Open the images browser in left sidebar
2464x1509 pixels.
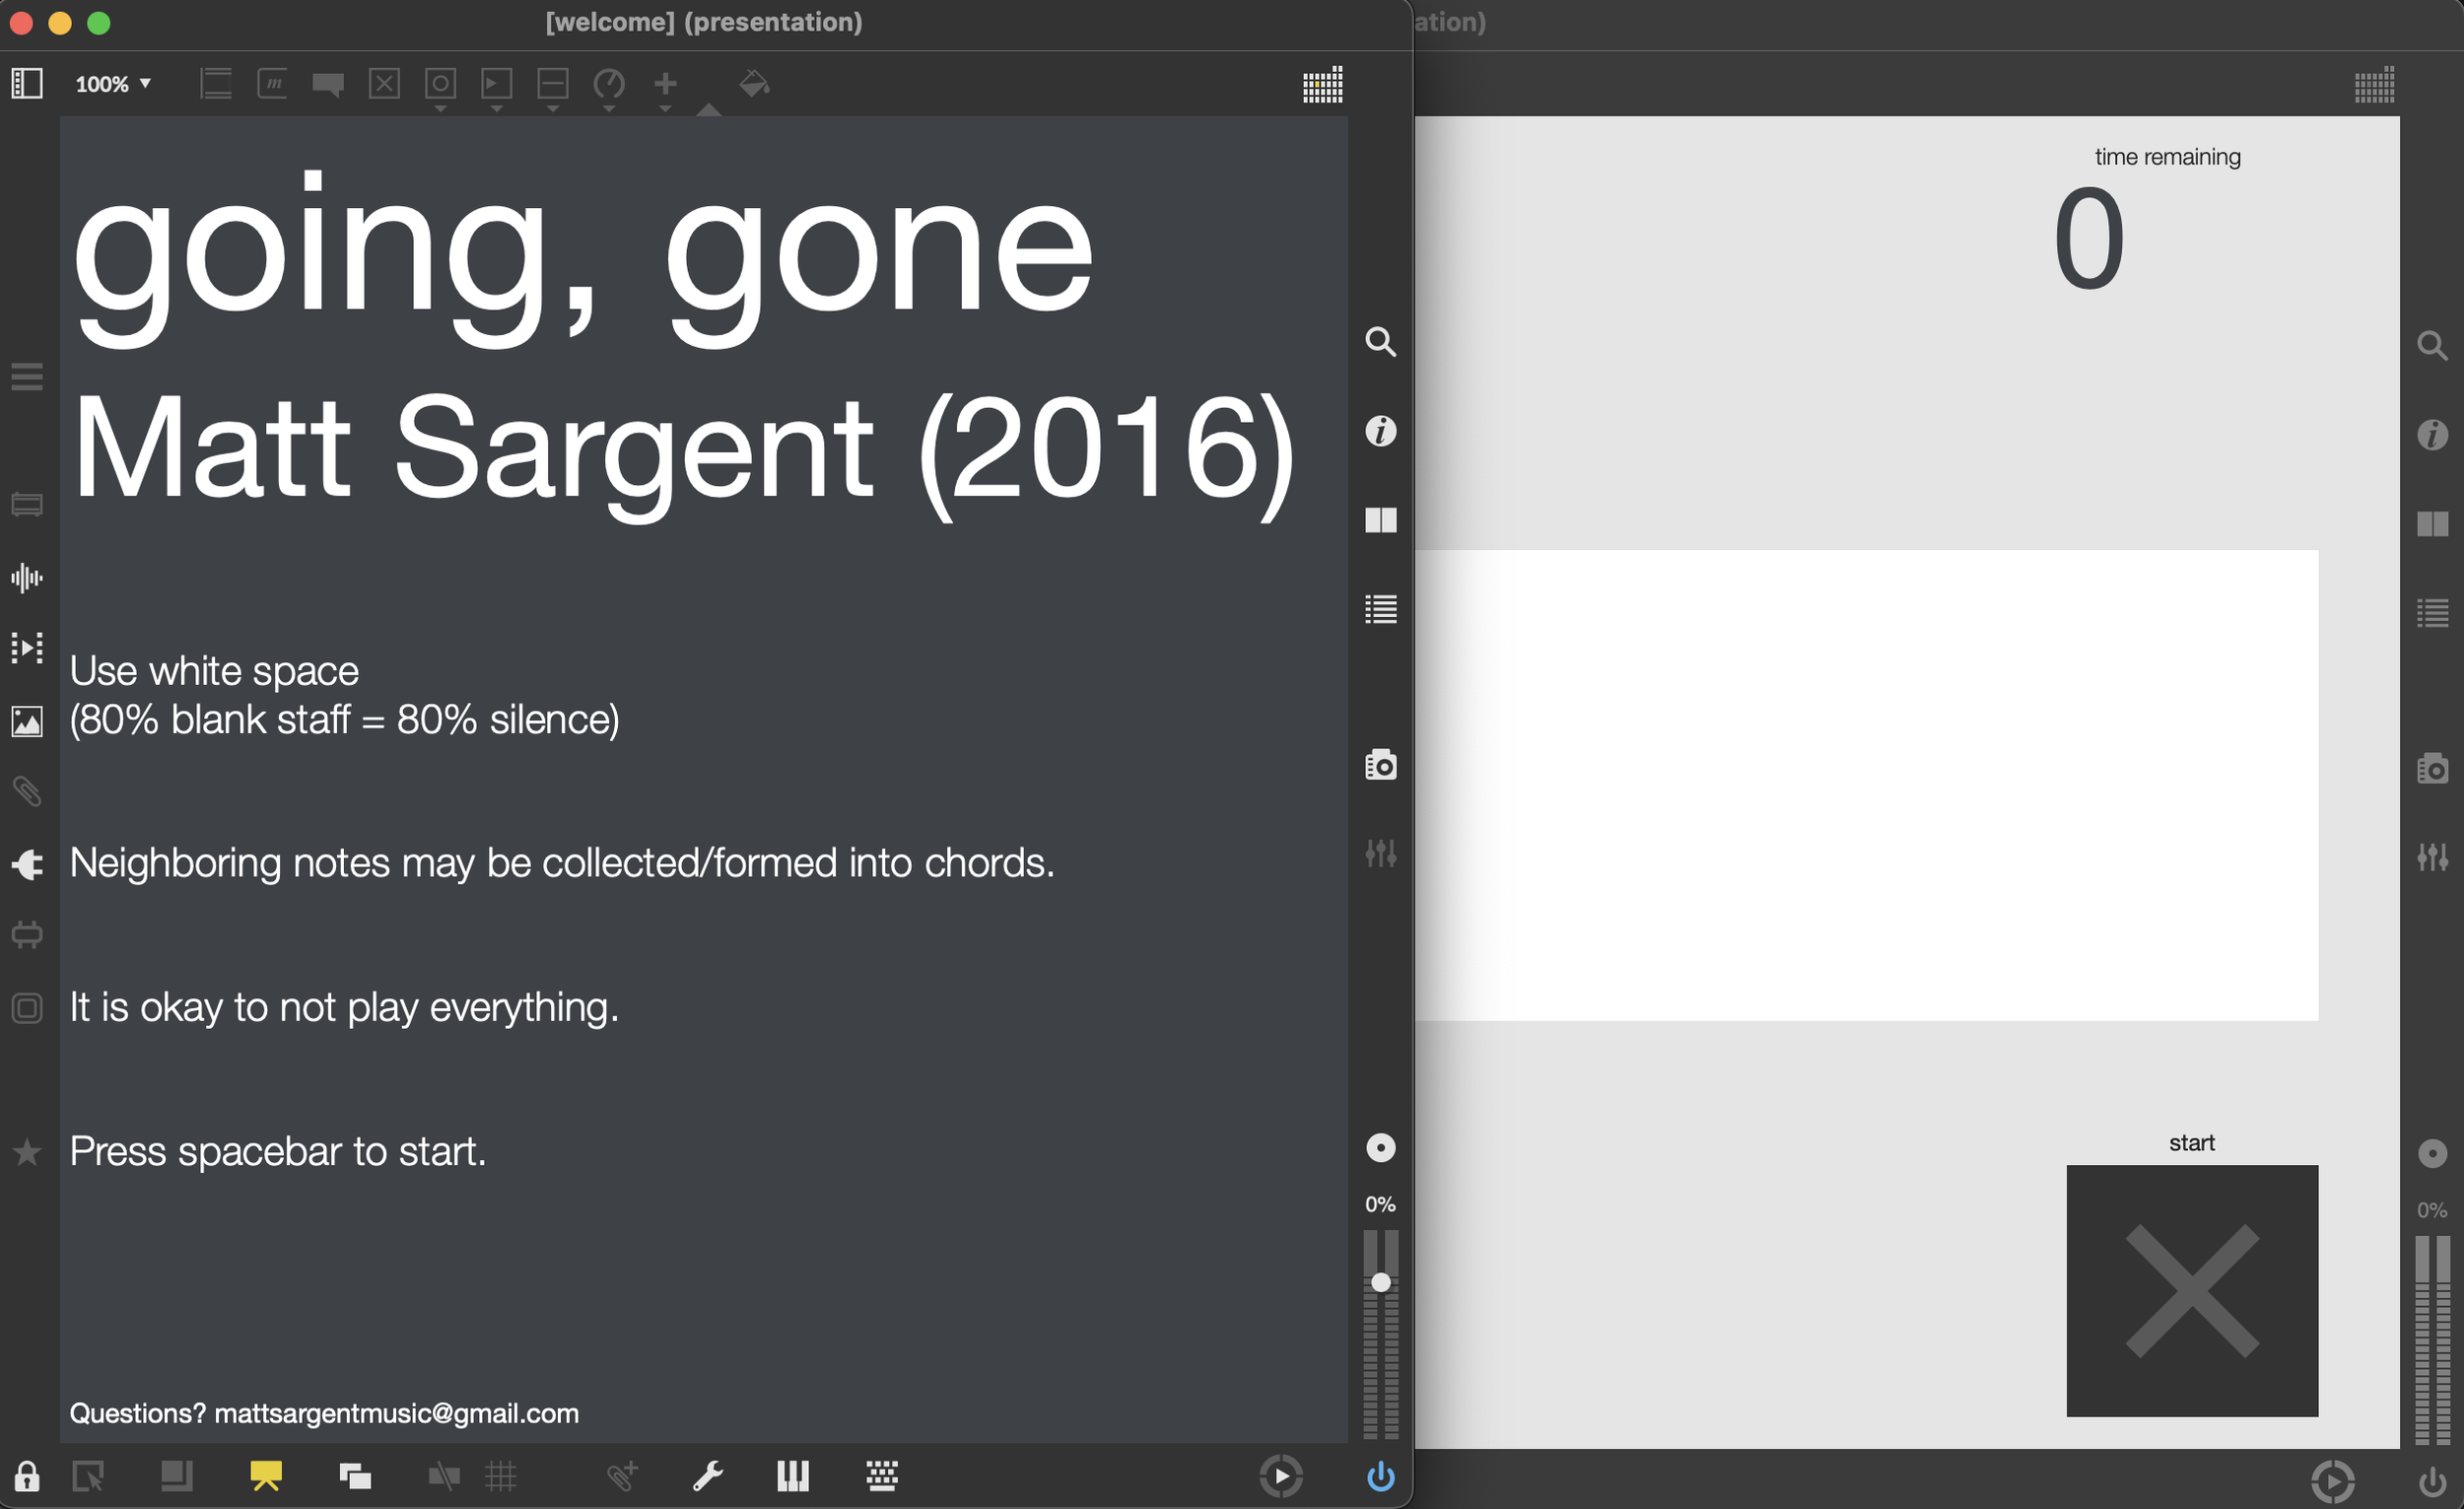pyautogui.click(x=27, y=721)
